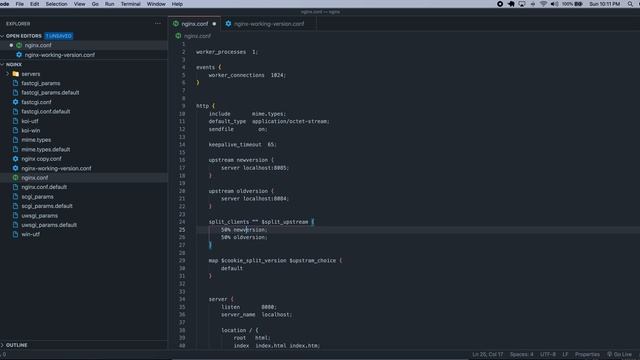Open Explorer more actions ellipsis
640x360 pixels.
[158, 24]
